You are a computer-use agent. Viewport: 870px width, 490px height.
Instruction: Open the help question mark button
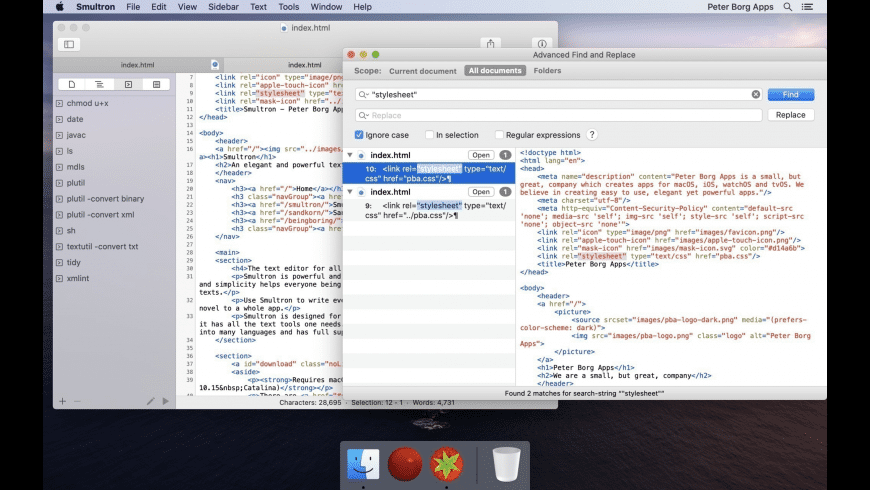tap(592, 135)
